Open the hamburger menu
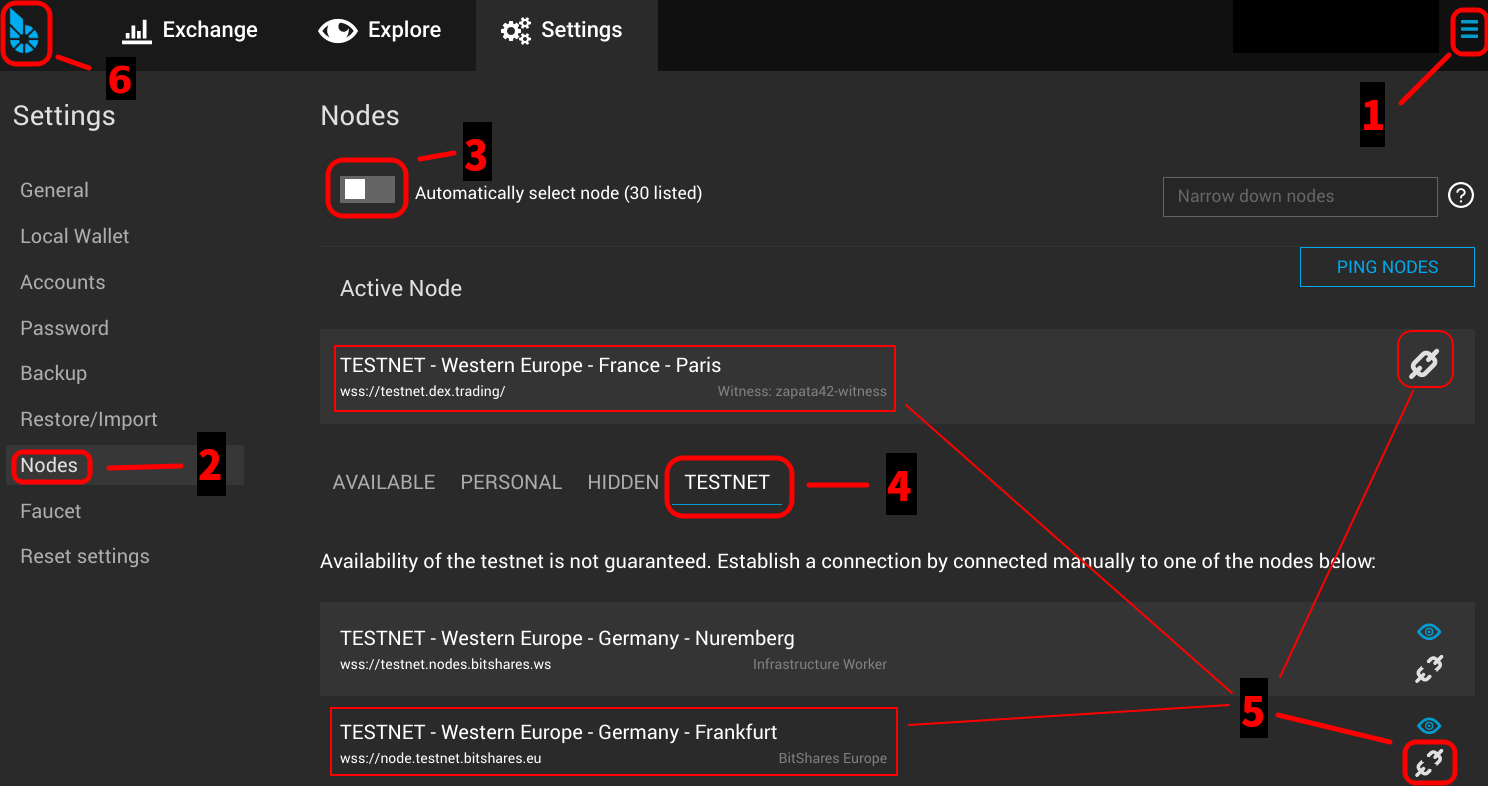This screenshot has width=1488, height=786. click(x=1468, y=30)
